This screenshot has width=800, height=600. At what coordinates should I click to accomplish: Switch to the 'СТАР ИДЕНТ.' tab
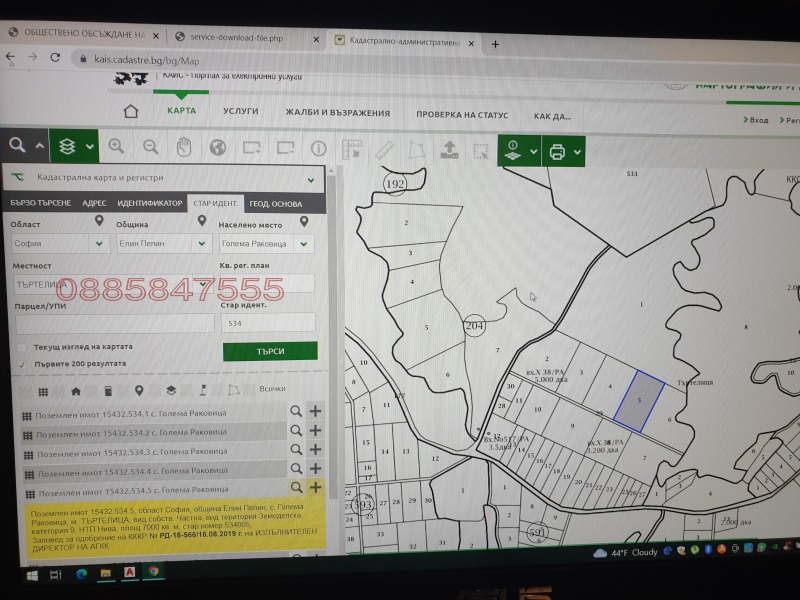tap(216, 202)
